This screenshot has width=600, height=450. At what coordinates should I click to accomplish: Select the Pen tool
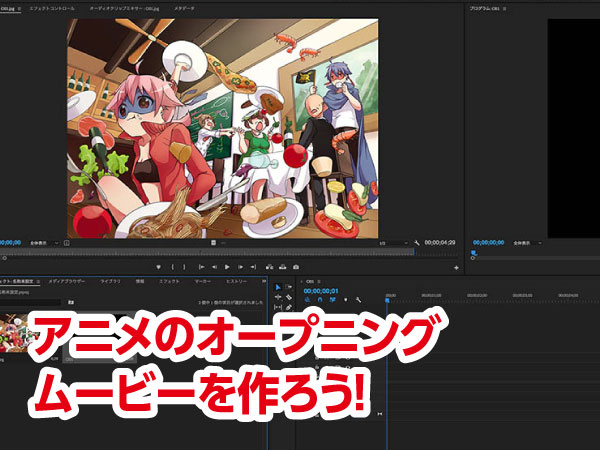[x=289, y=307]
